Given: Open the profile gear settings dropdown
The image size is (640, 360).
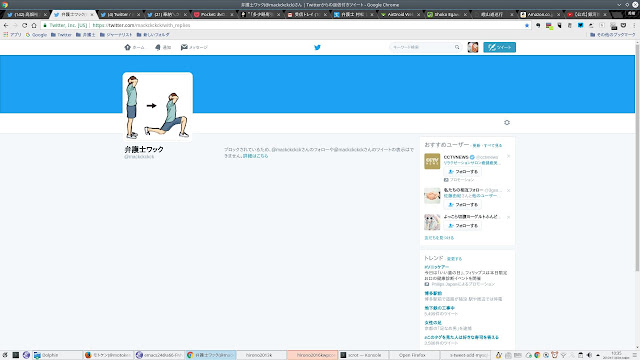Looking at the screenshot, I should 507,122.
